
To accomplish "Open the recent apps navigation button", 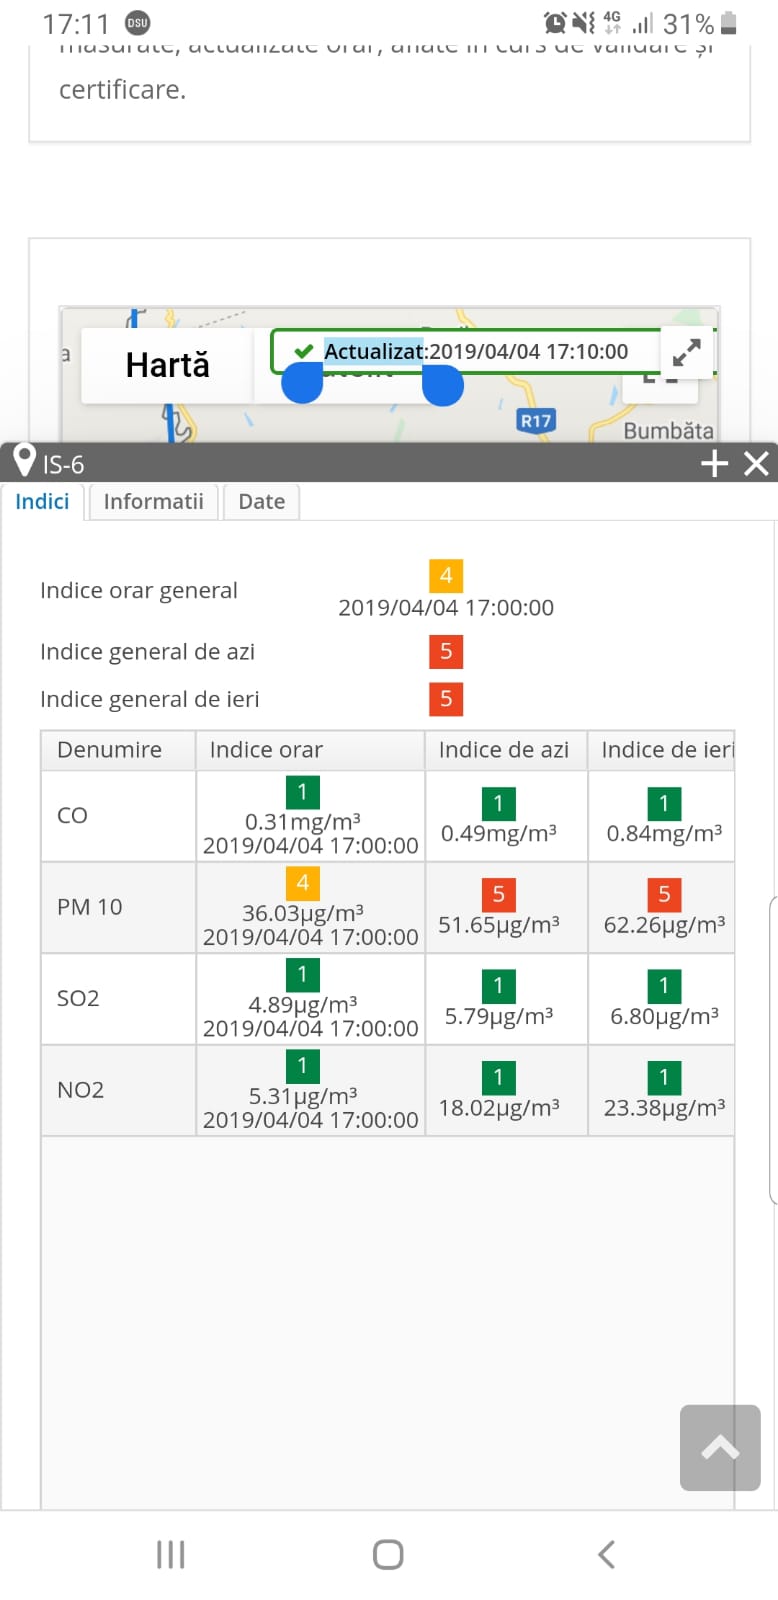I will (x=171, y=1554).
